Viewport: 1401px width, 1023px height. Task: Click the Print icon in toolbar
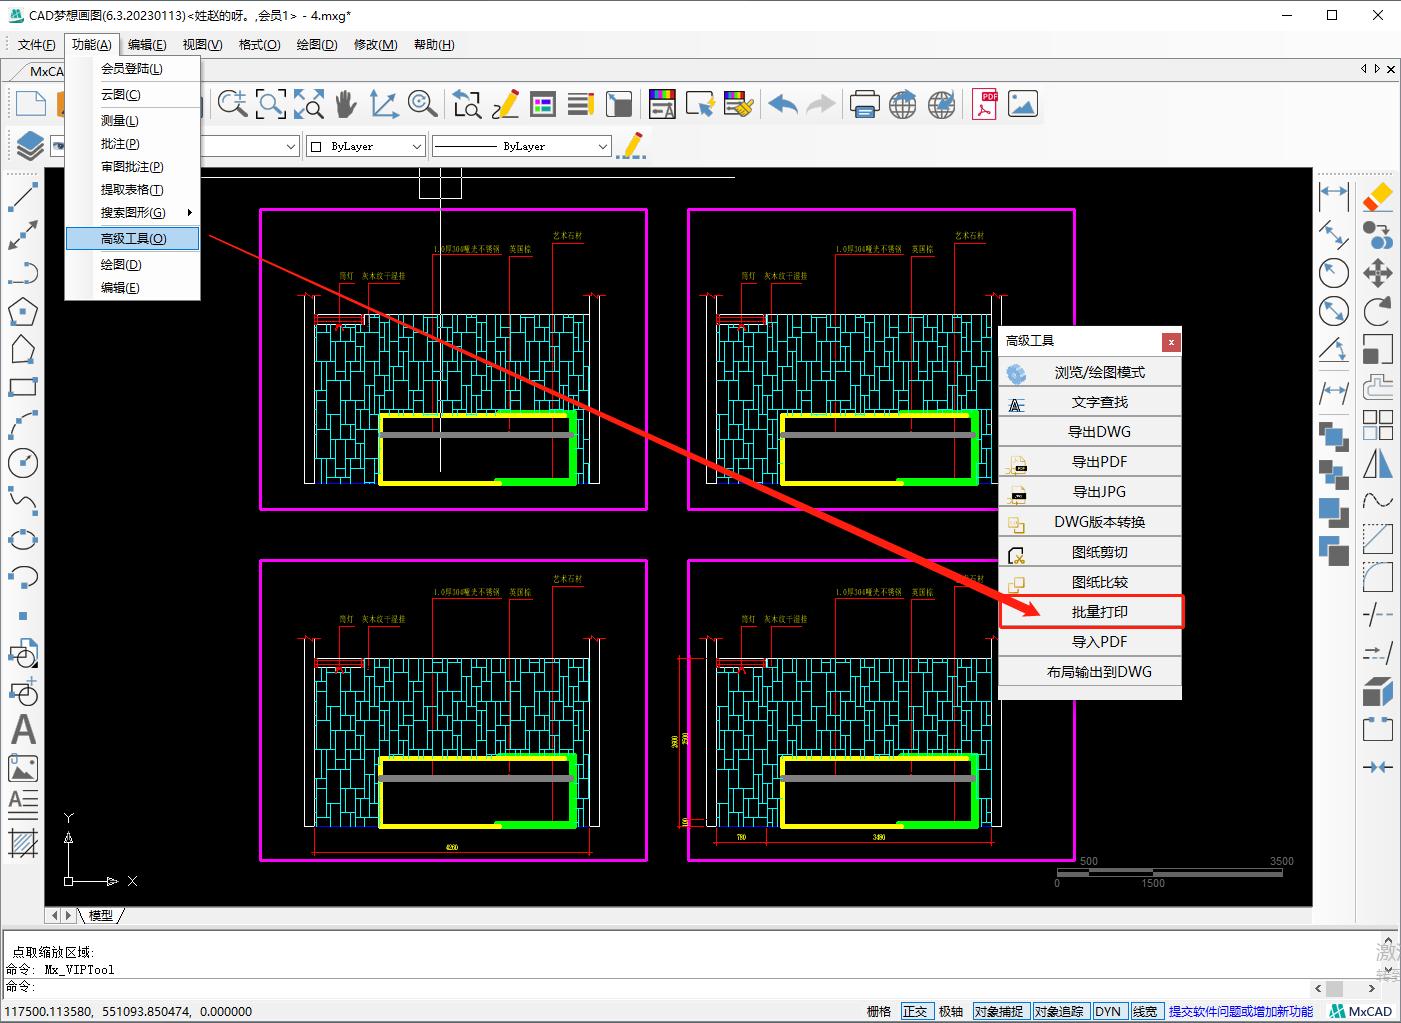tap(864, 104)
